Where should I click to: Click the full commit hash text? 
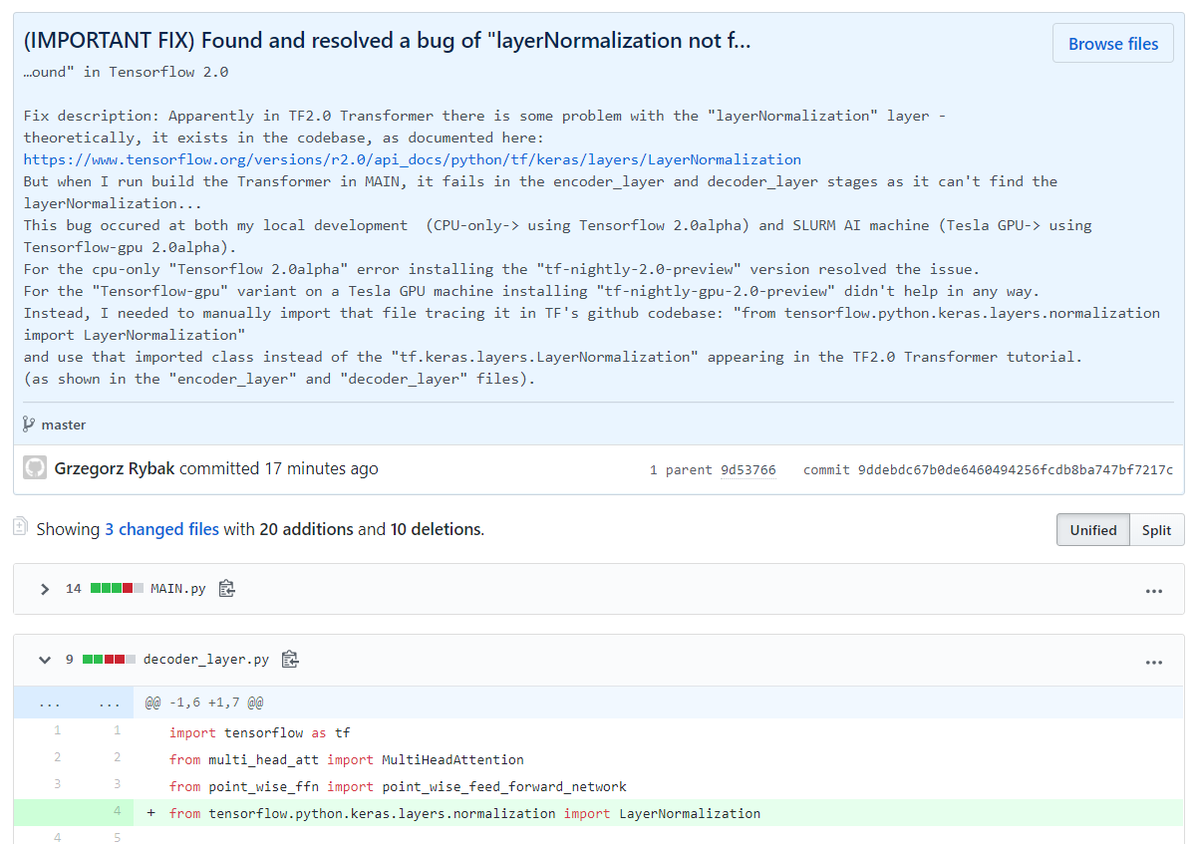coord(1015,470)
